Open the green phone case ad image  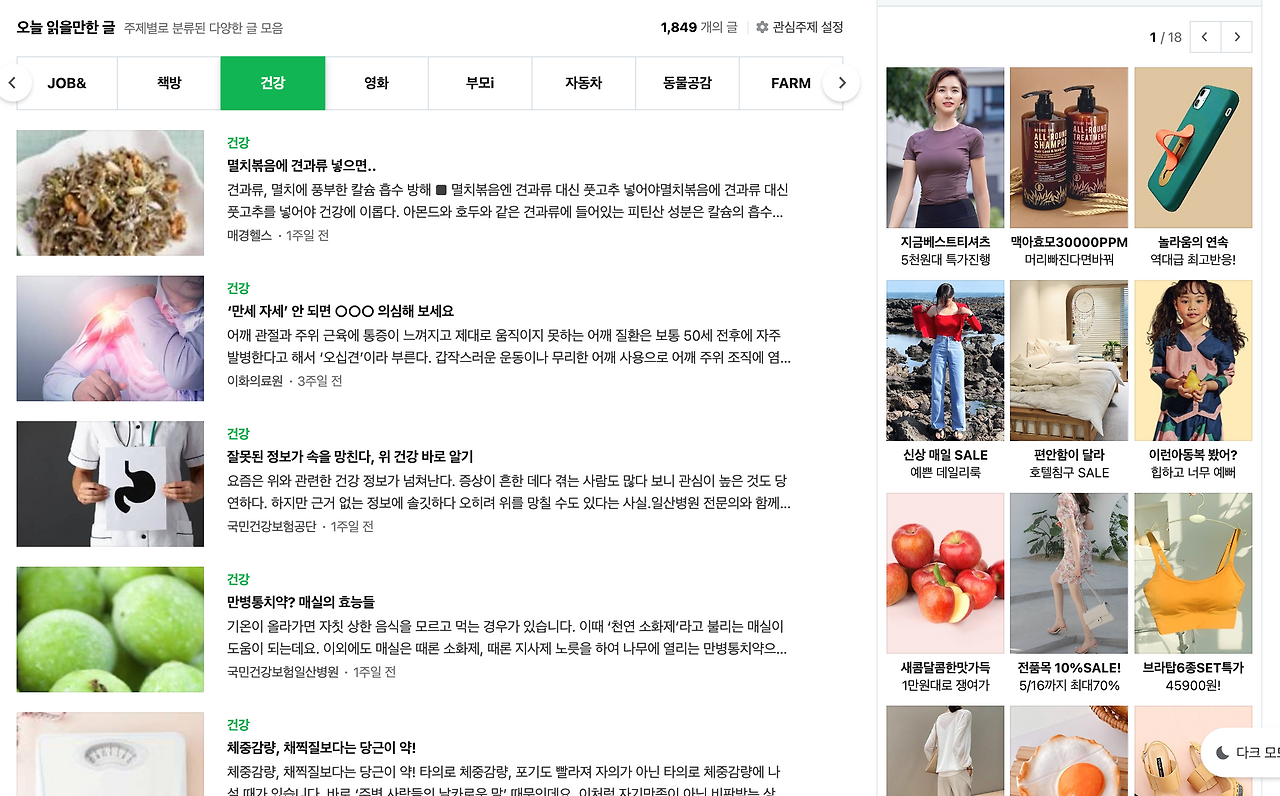[1193, 148]
